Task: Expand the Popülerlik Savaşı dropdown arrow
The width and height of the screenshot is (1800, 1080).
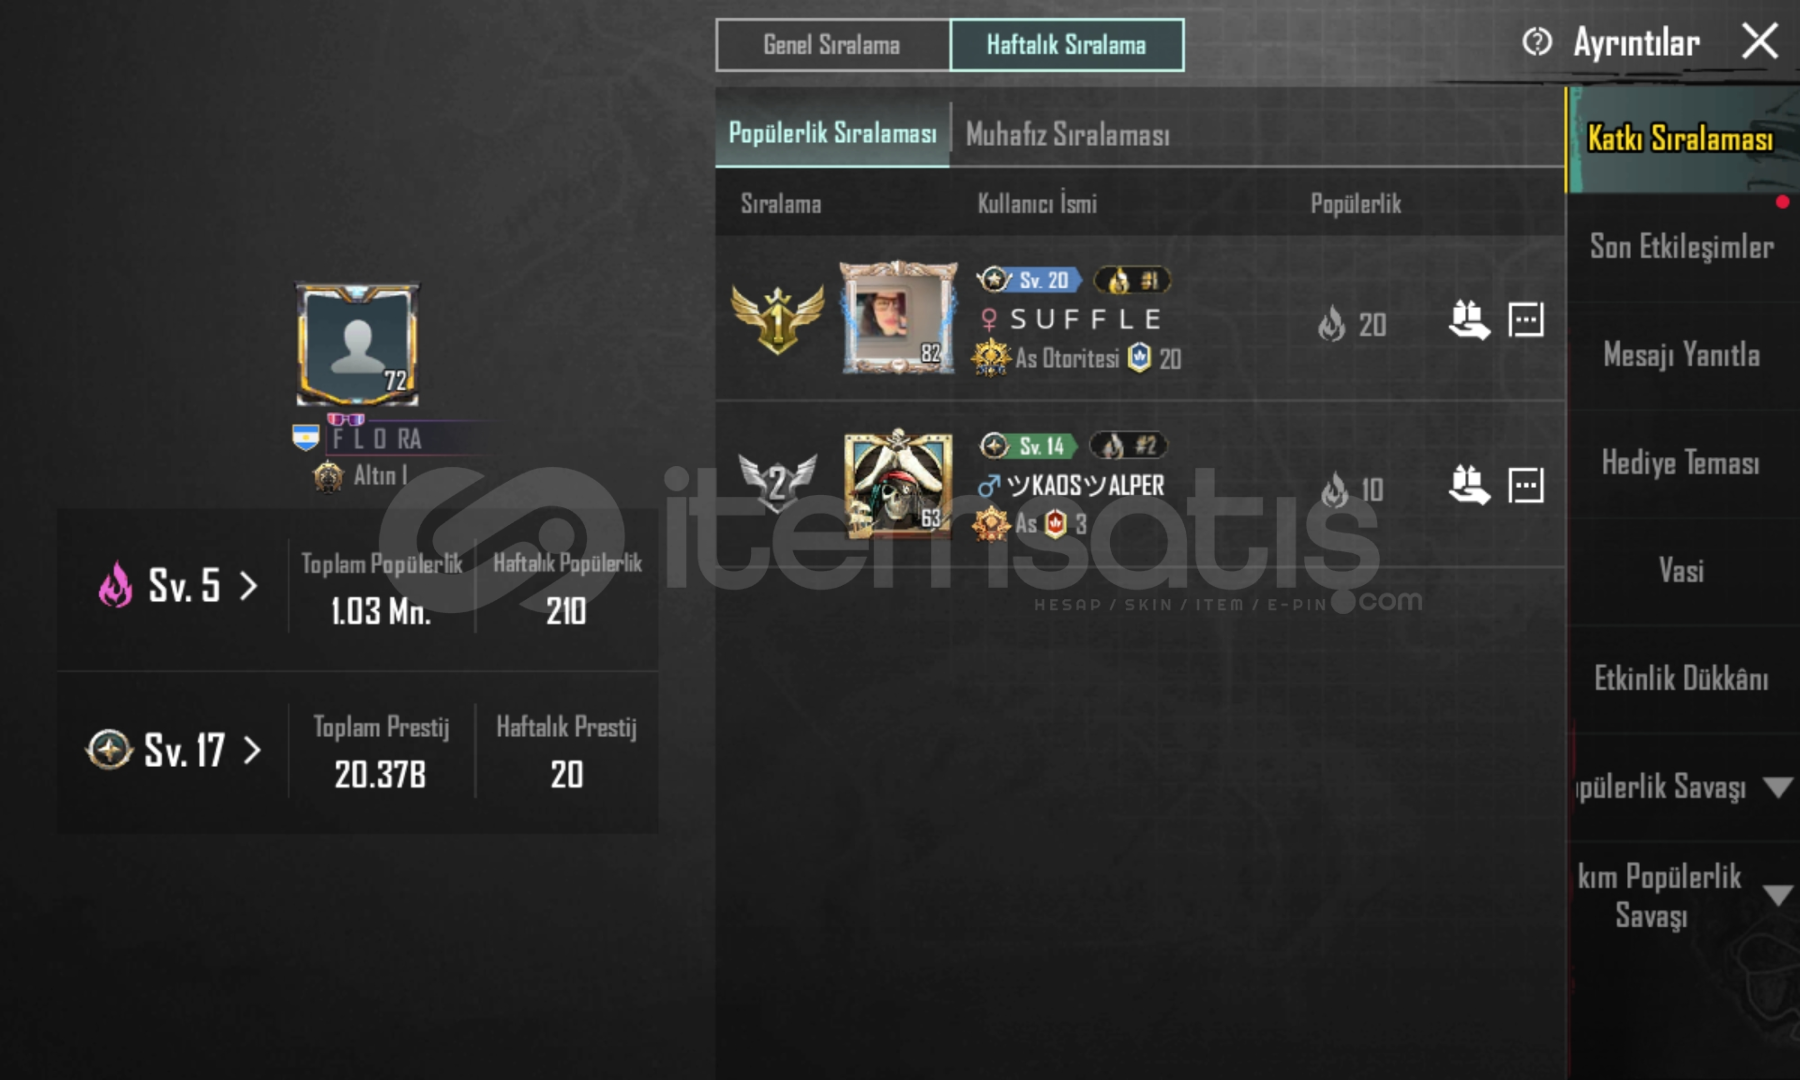Action: pos(1777,788)
